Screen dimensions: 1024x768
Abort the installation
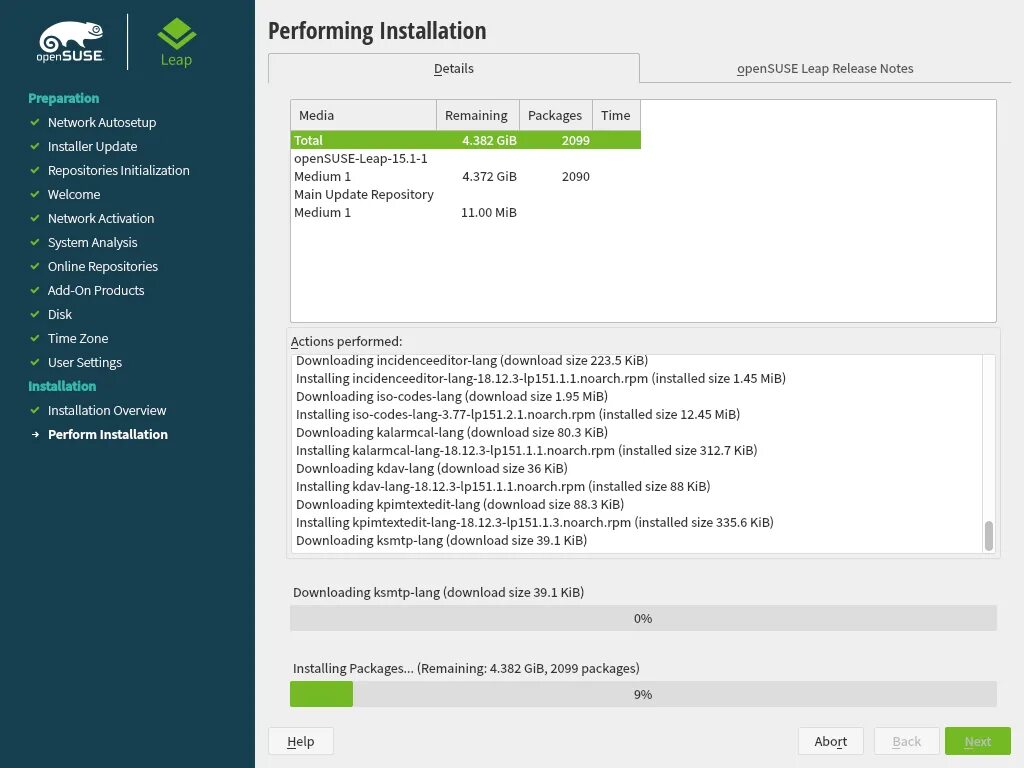point(830,741)
